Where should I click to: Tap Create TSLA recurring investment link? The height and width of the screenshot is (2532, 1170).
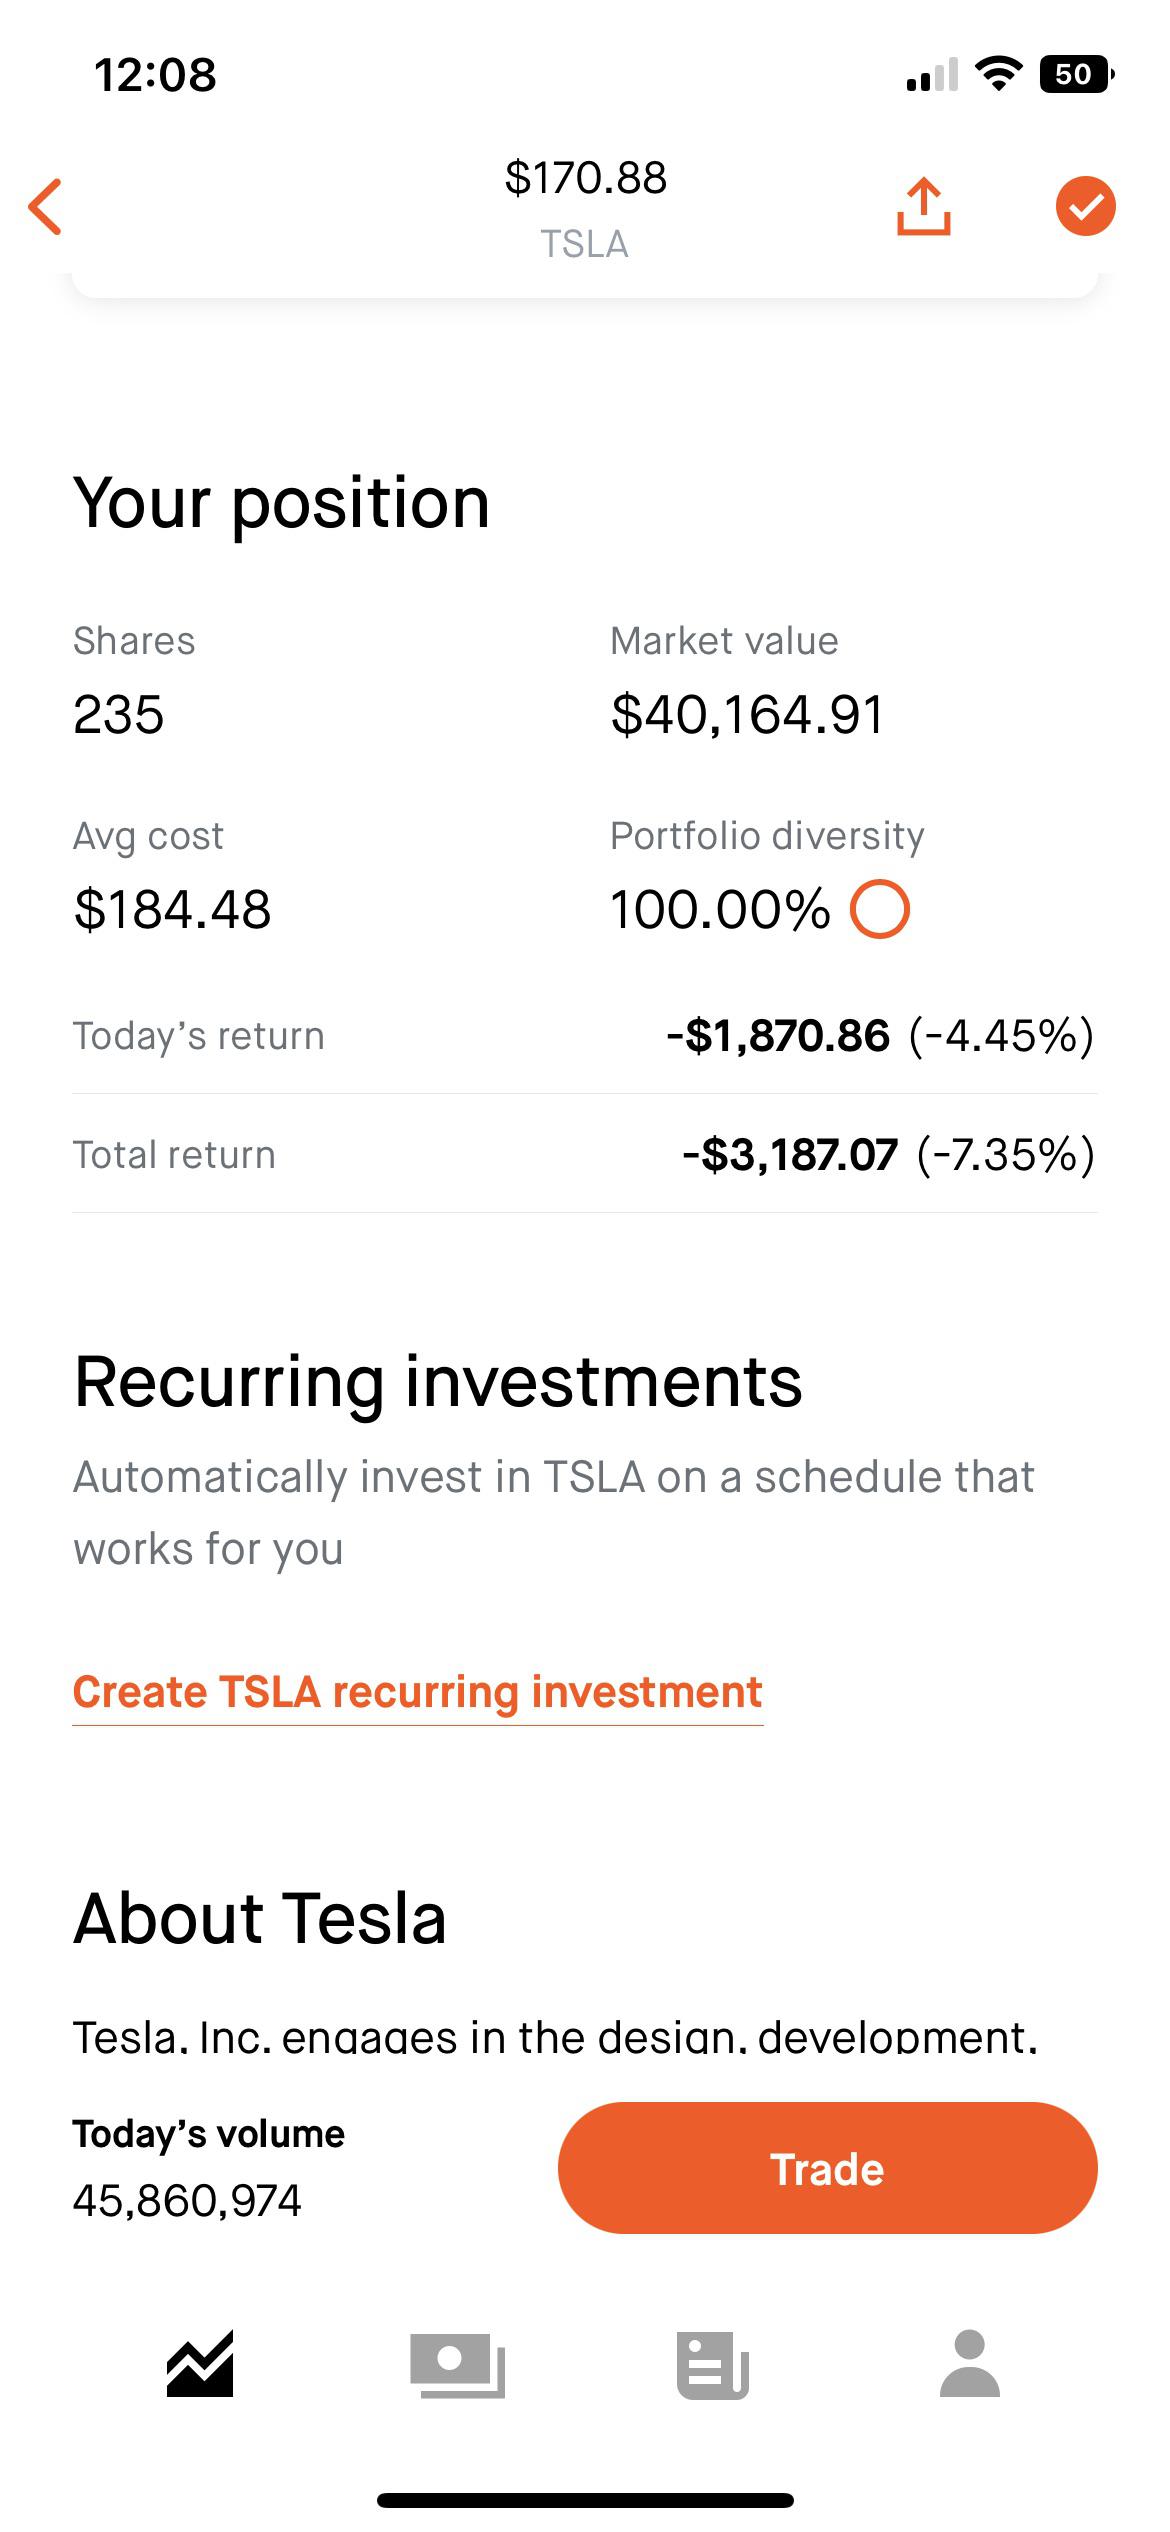pyautogui.click(x=417, y=1693)
